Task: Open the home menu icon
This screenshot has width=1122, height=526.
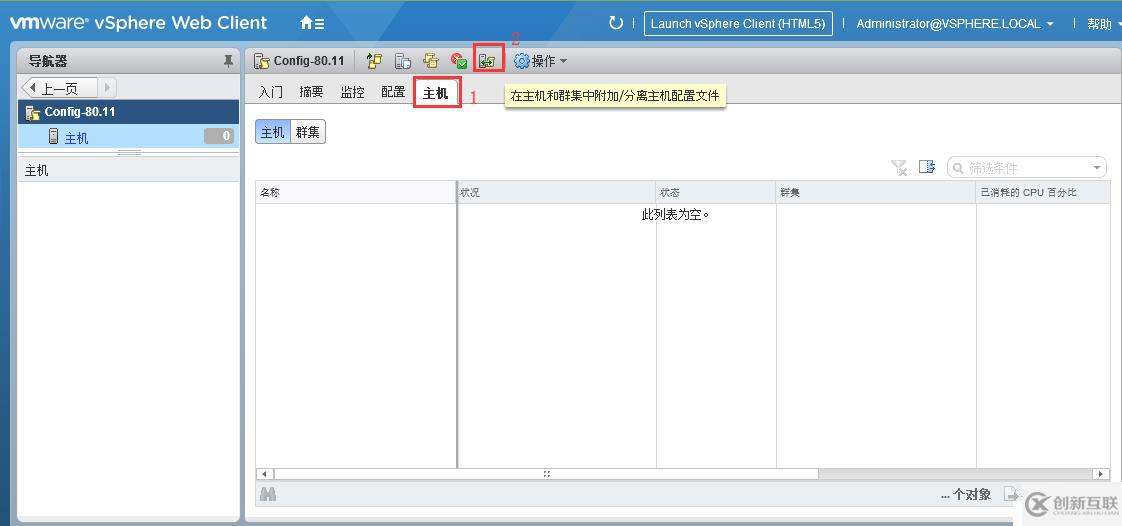Action: pyautogui.click(x=312, y=24)
